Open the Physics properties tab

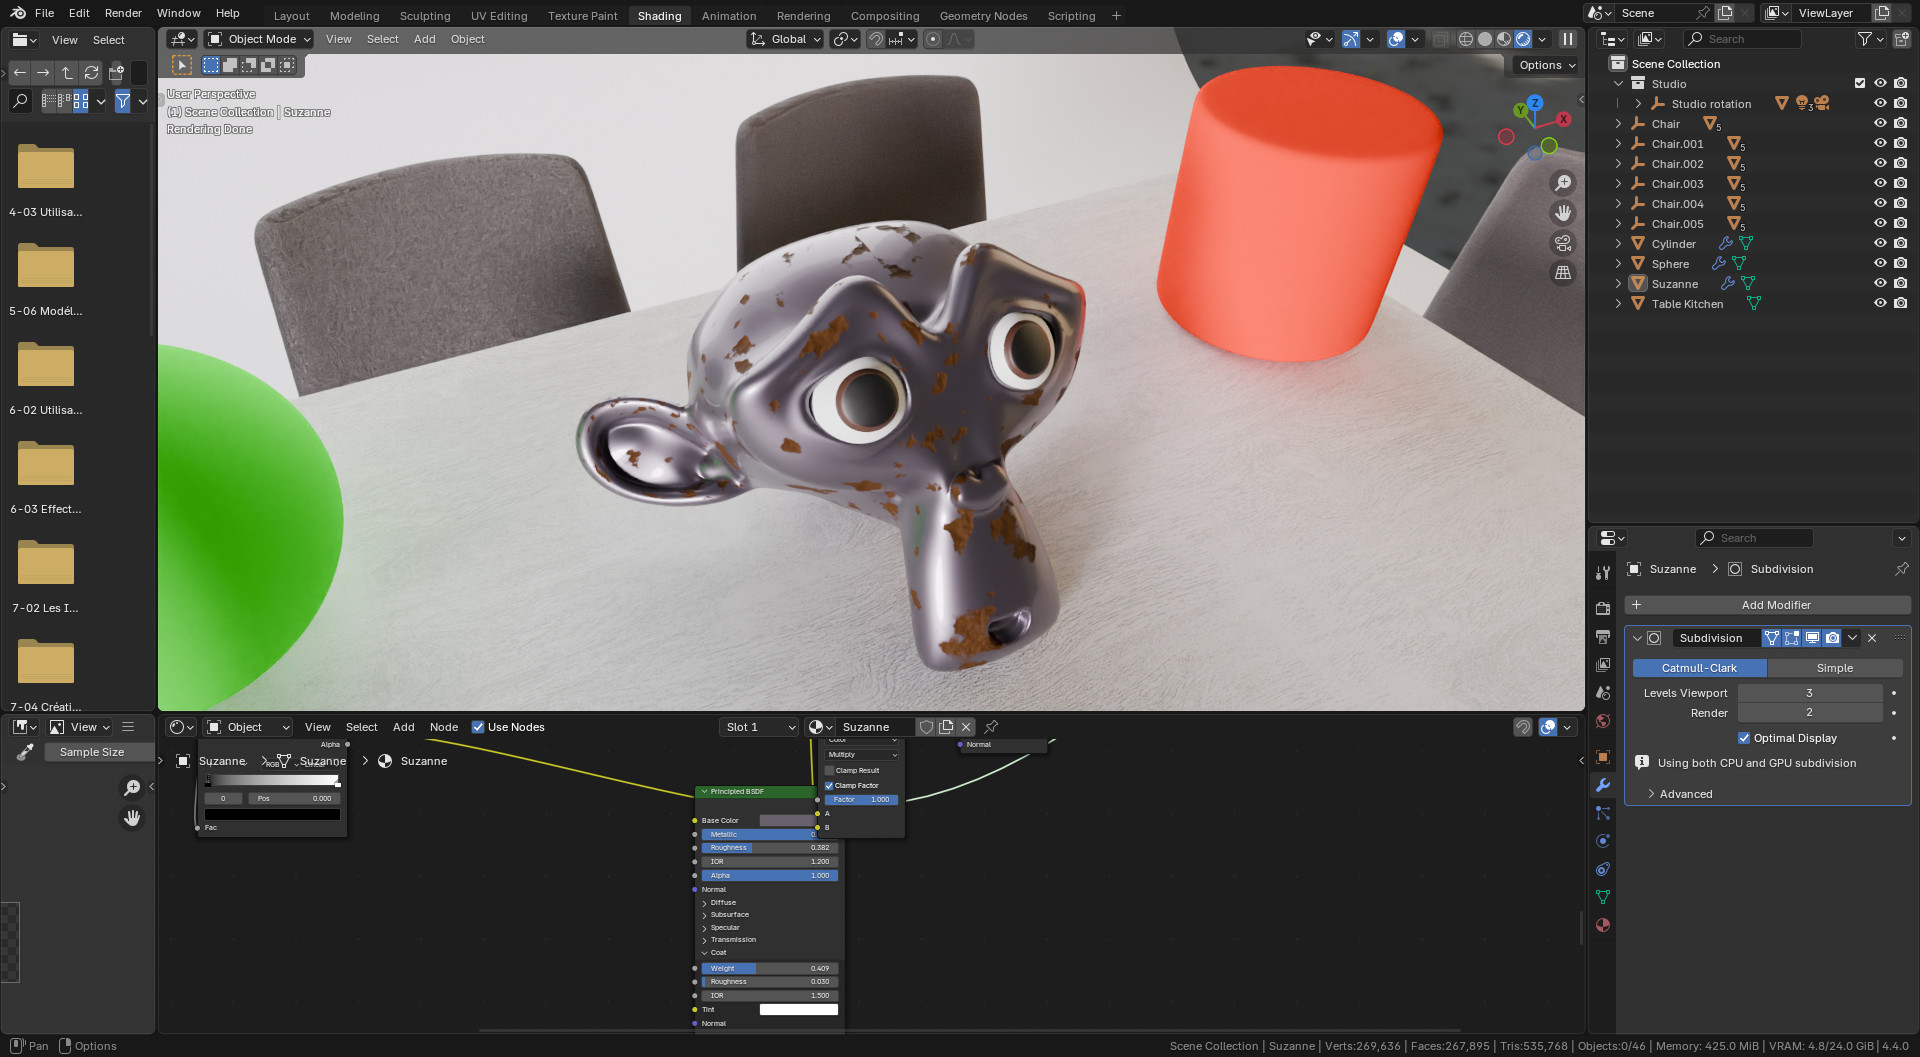pyautogui.click(x=1603, y=841)
